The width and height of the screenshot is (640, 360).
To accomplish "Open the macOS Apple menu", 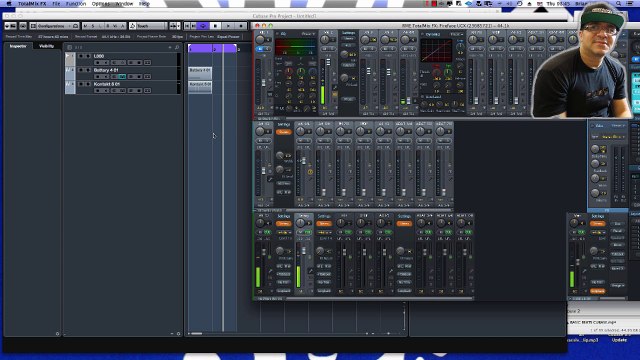I will point(9,3).
